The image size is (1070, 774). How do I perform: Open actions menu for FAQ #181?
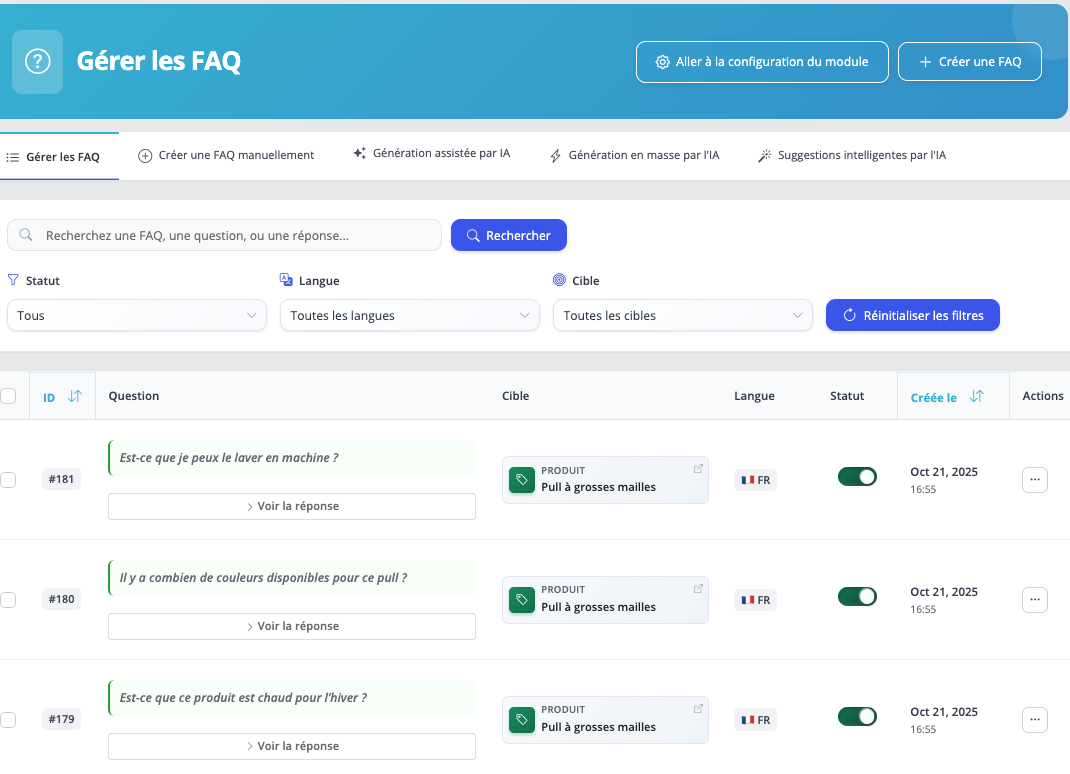click(x=1034, y=480)
